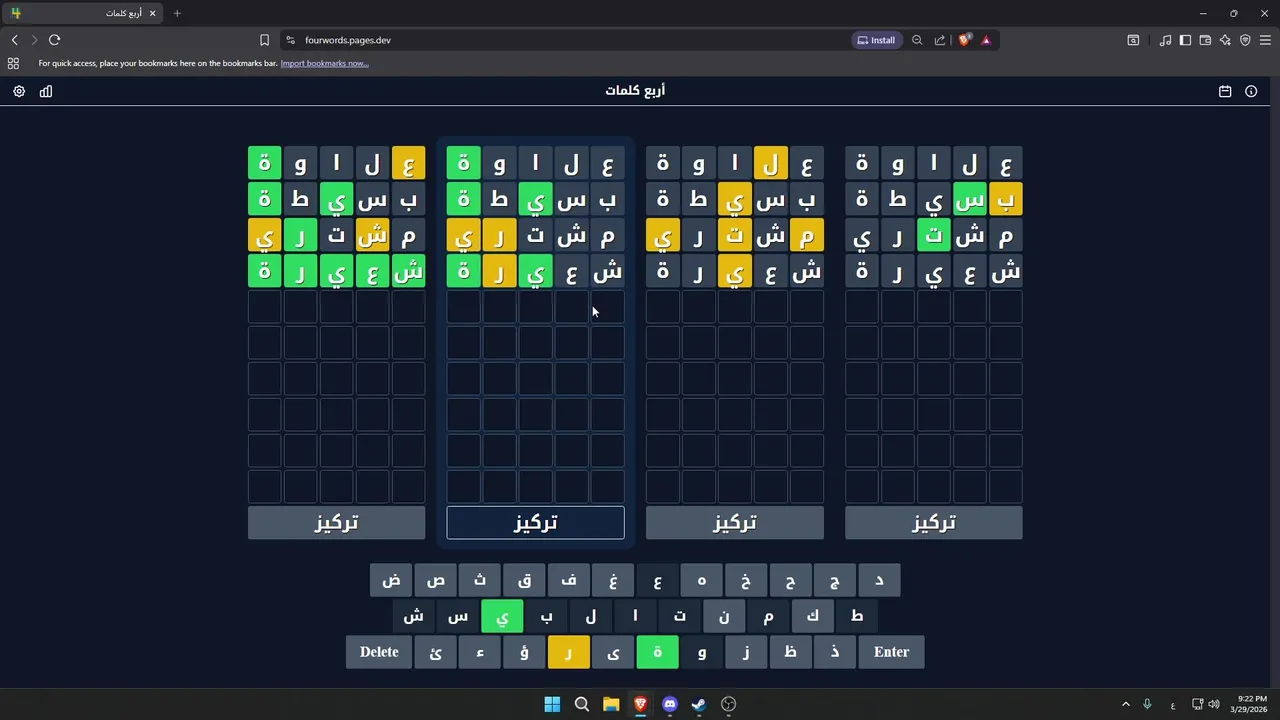The height and width of the screenshot is (720, 1280).
Task: Open Leo AI sparkle icon
Action: click(1225, 40)
